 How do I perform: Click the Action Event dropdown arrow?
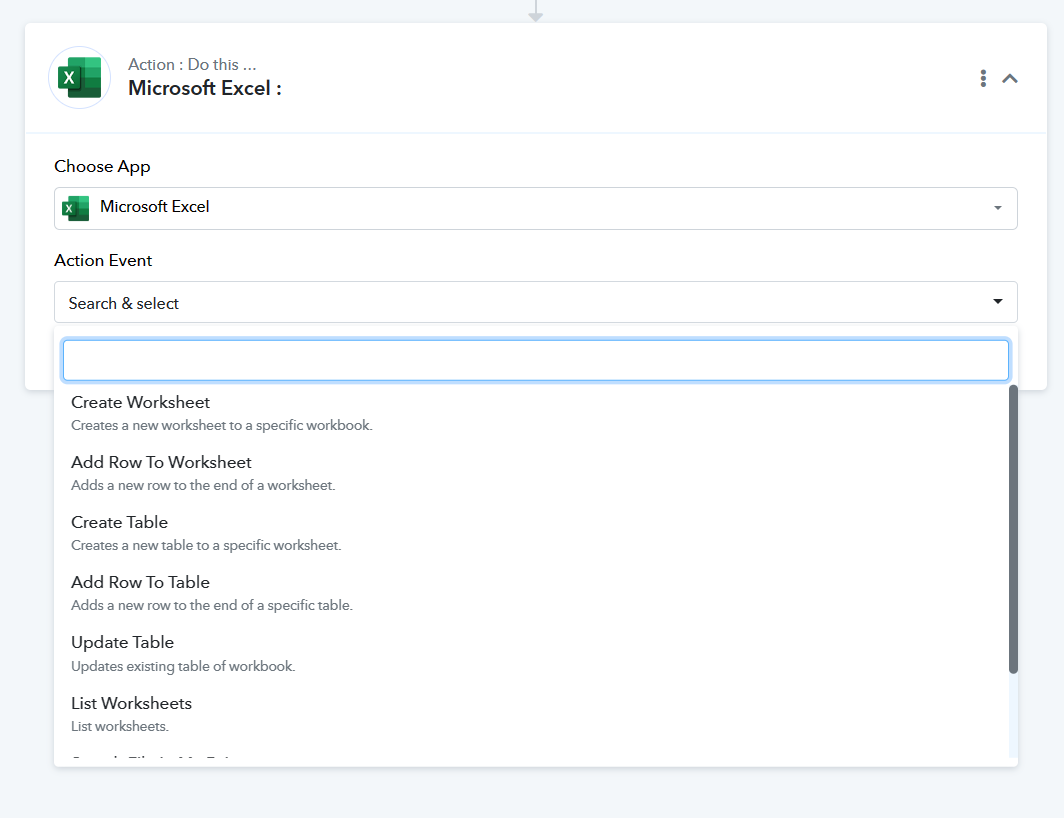tap(998, 301)
